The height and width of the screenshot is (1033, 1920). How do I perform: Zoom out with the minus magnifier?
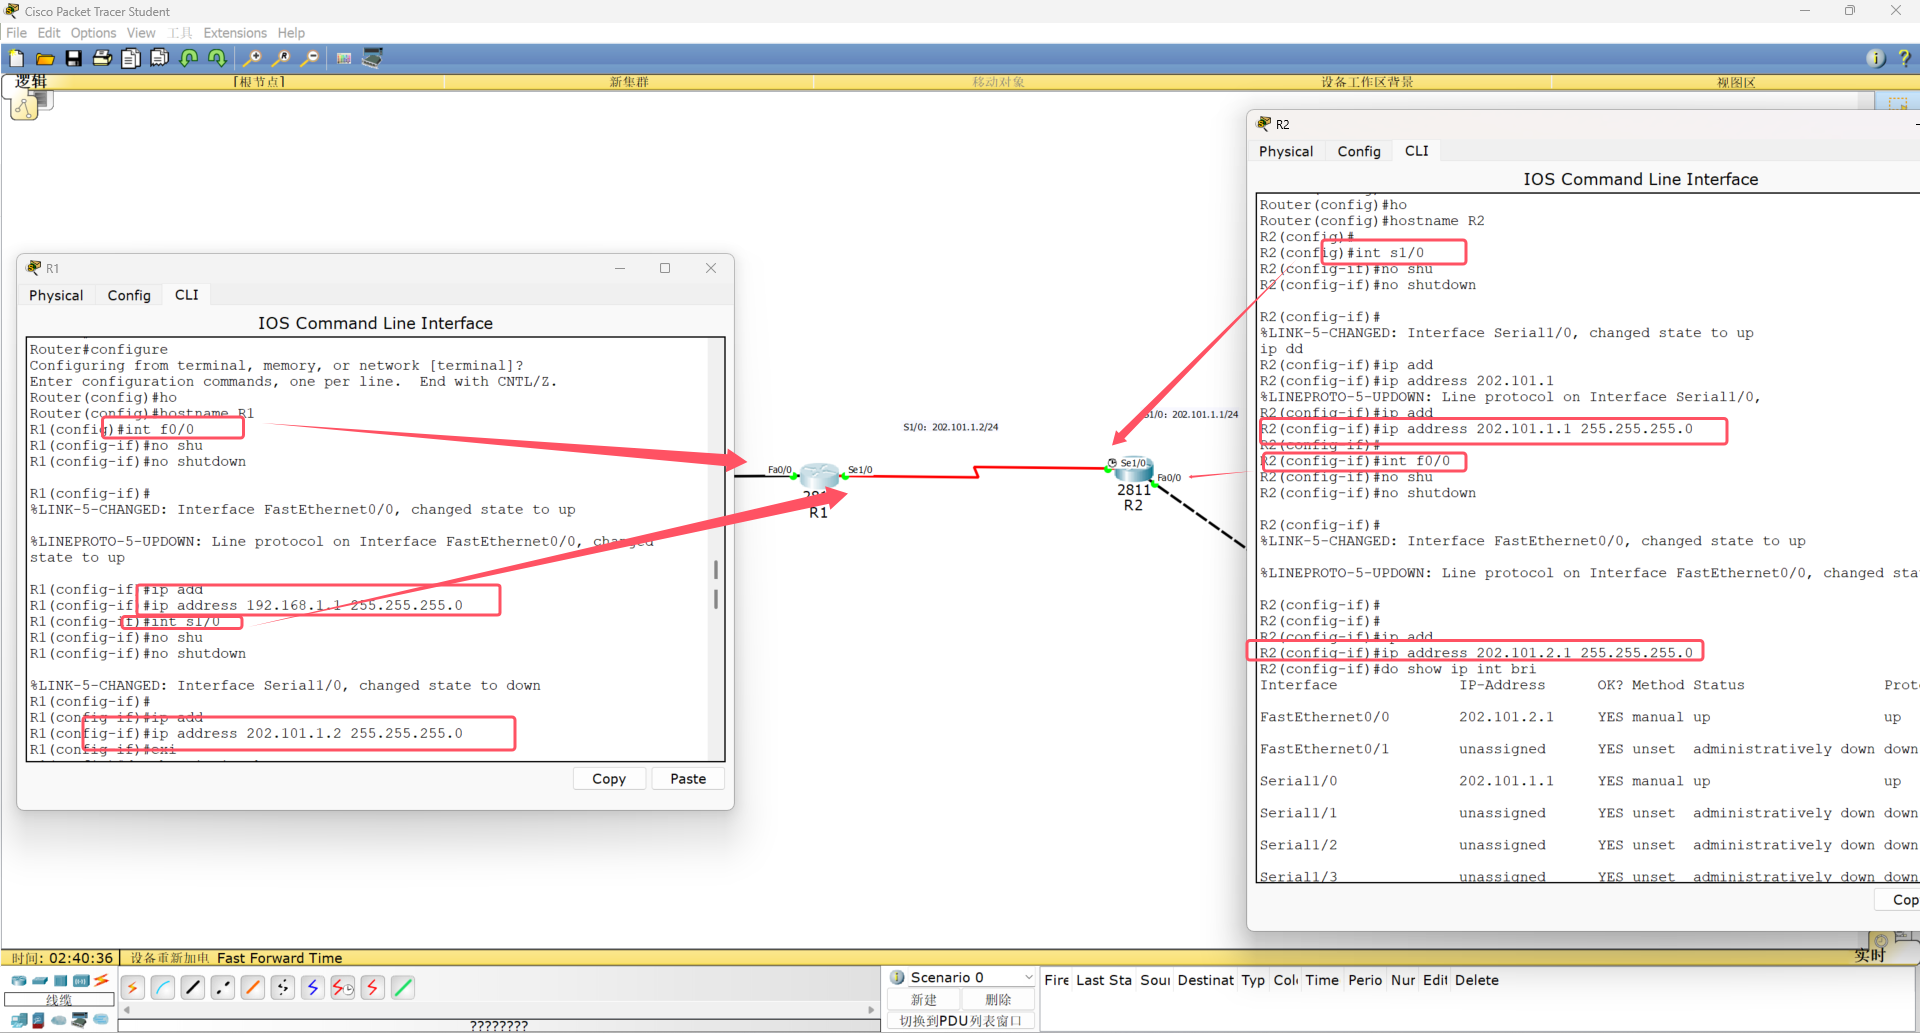(310, 59)
